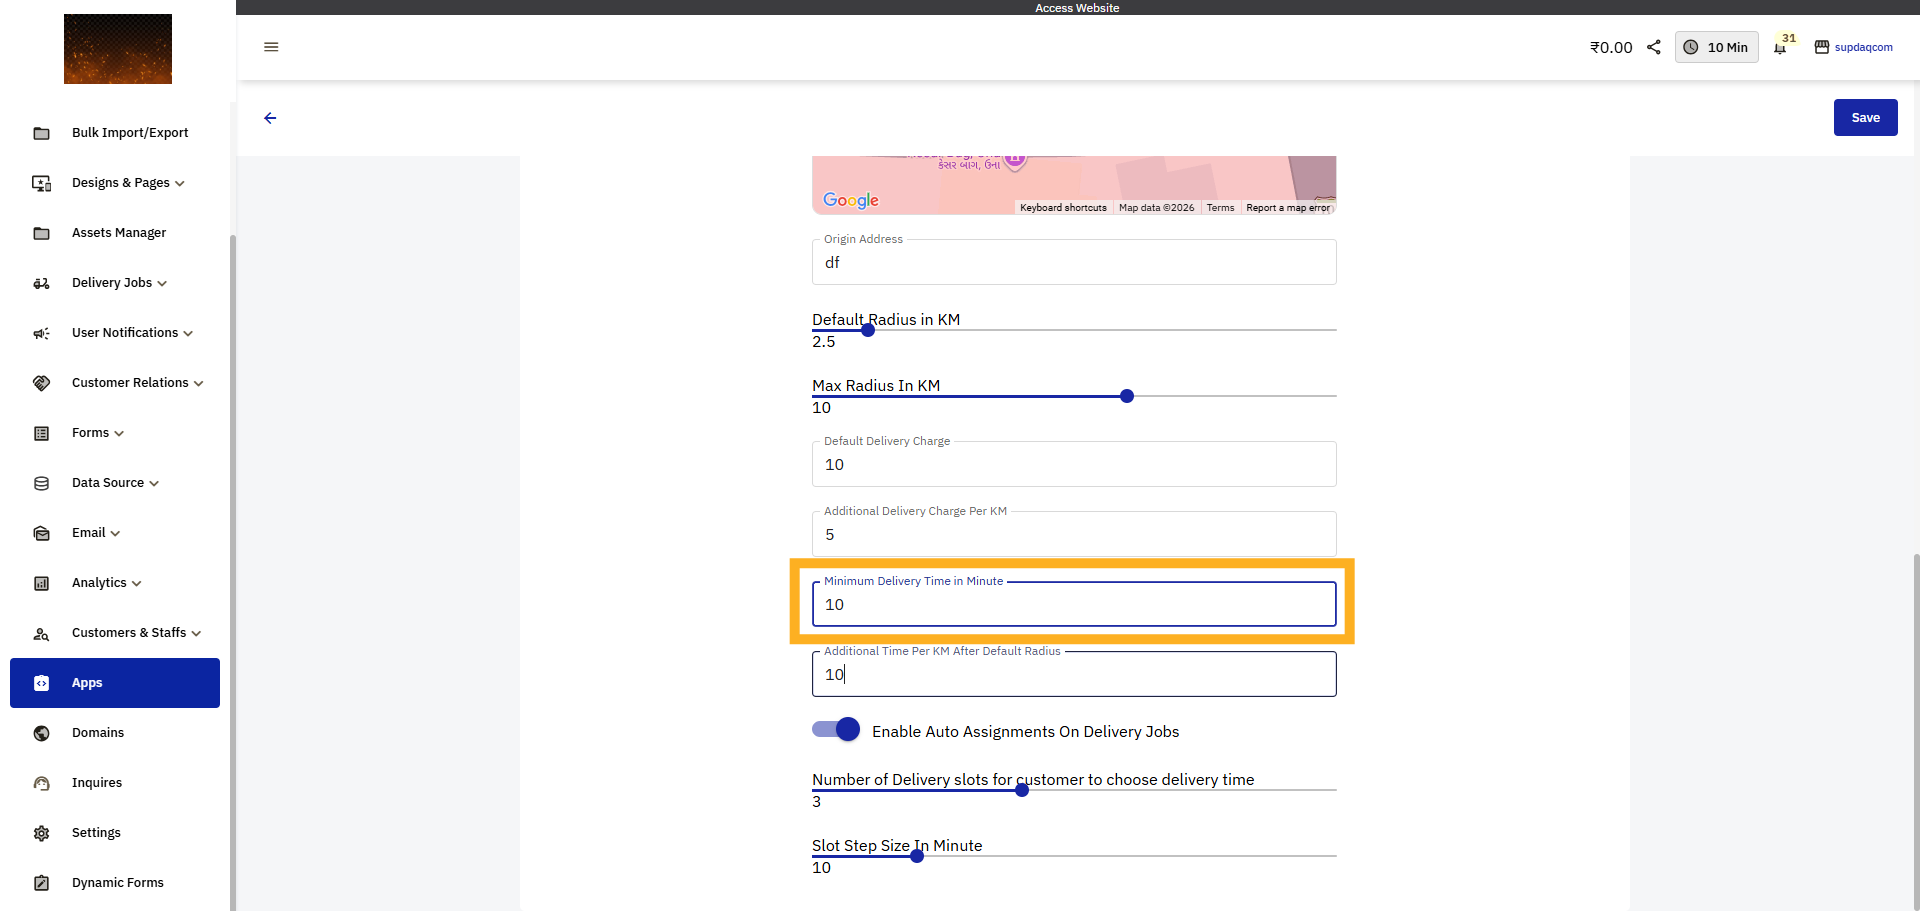Open map Keyboard shortcuts
The height and width of the screenshot is (911, 1920).
click(x=1063, y=208)
